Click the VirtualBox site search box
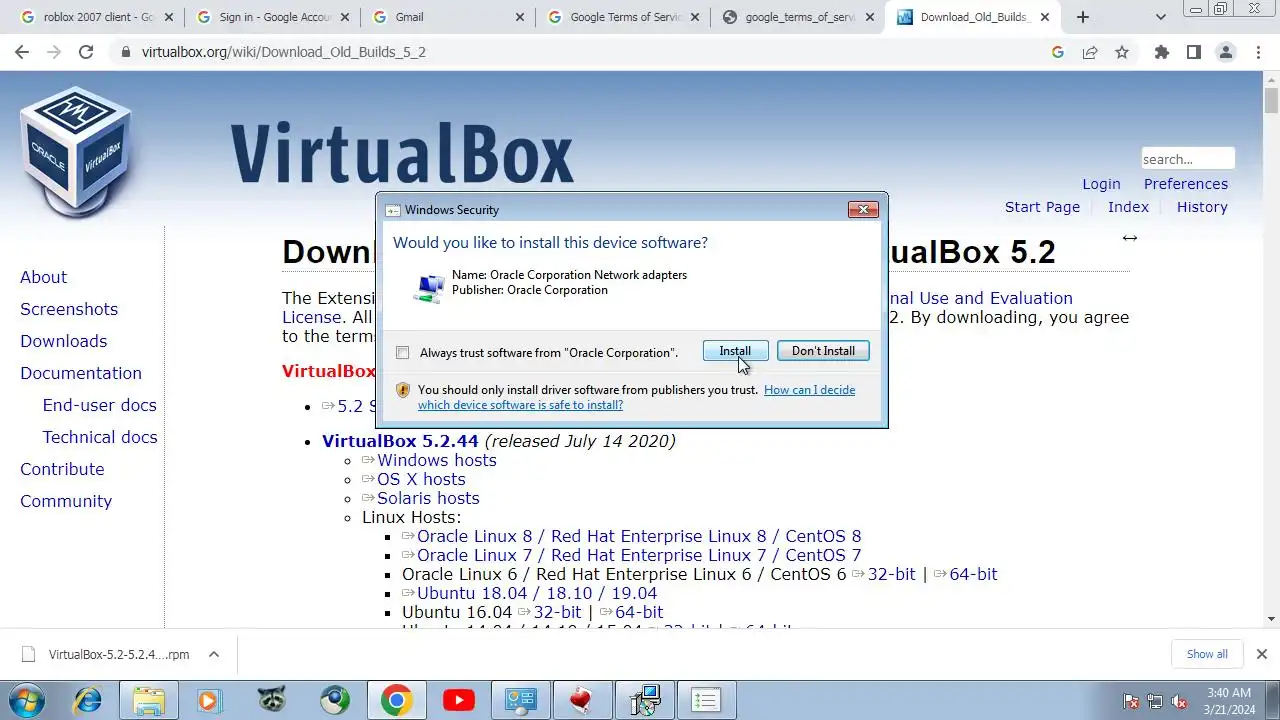 point(1187,159)
